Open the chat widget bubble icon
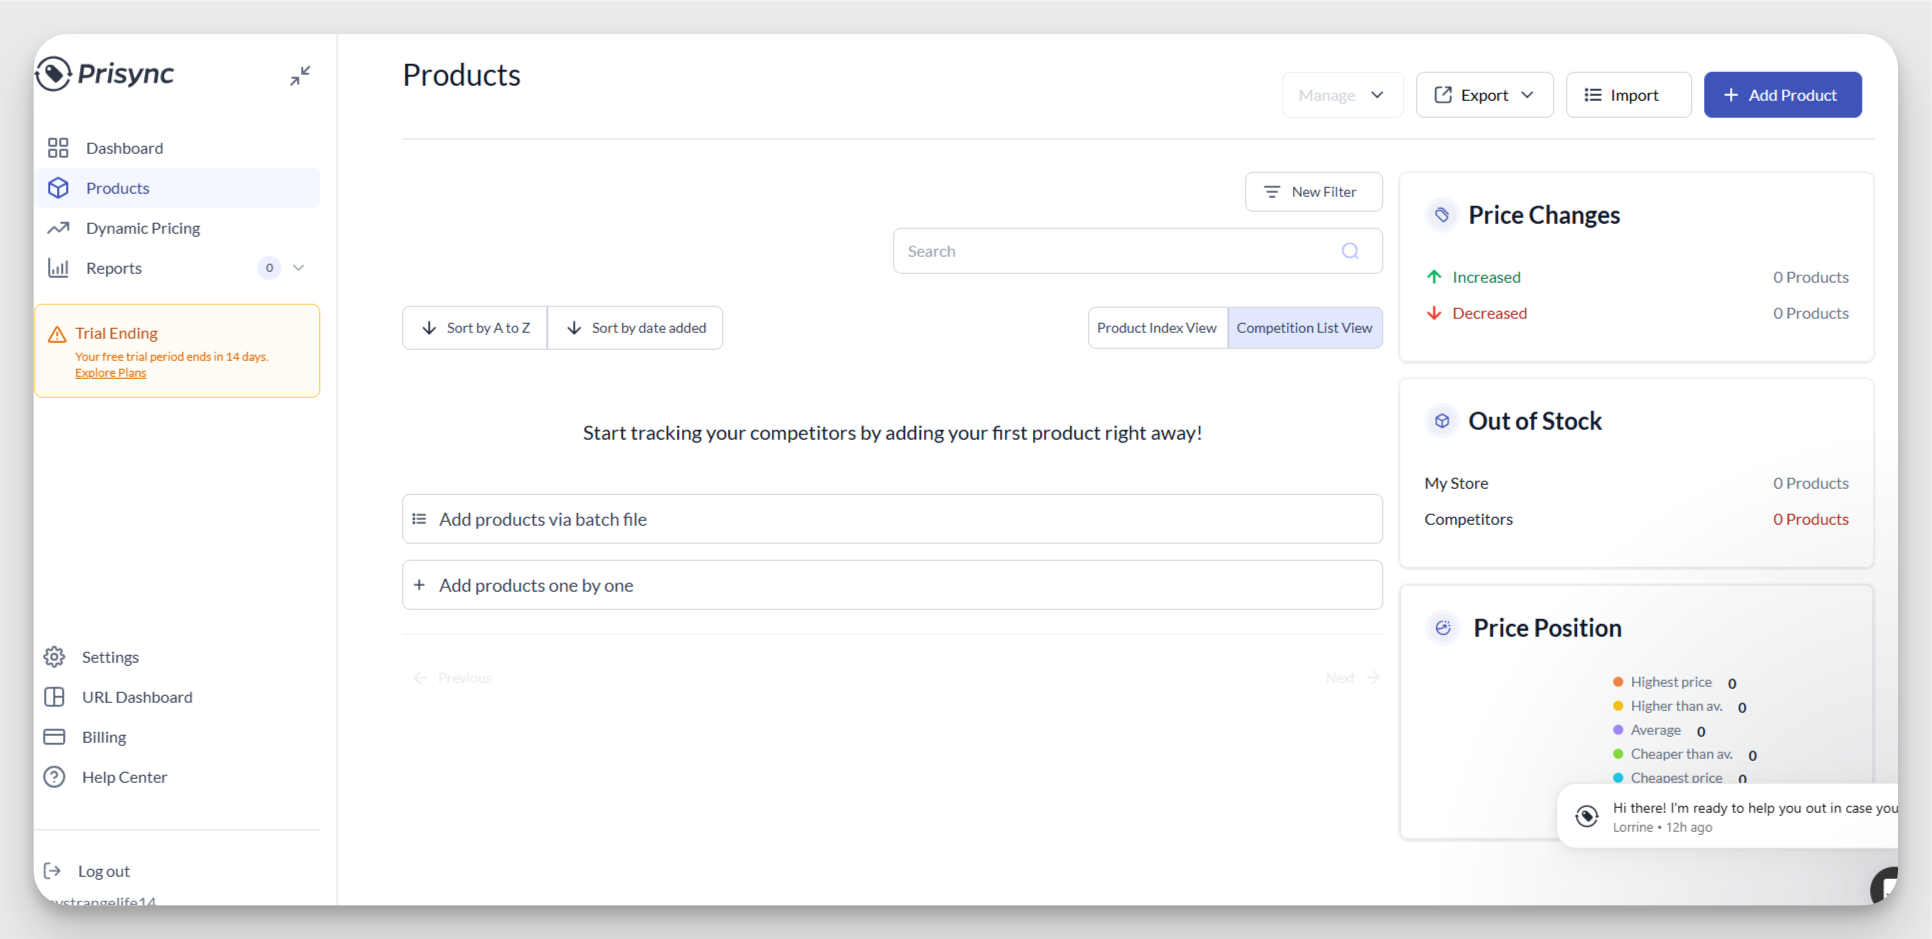Viewport: 1932px width, 939px height. (1884, 884)
